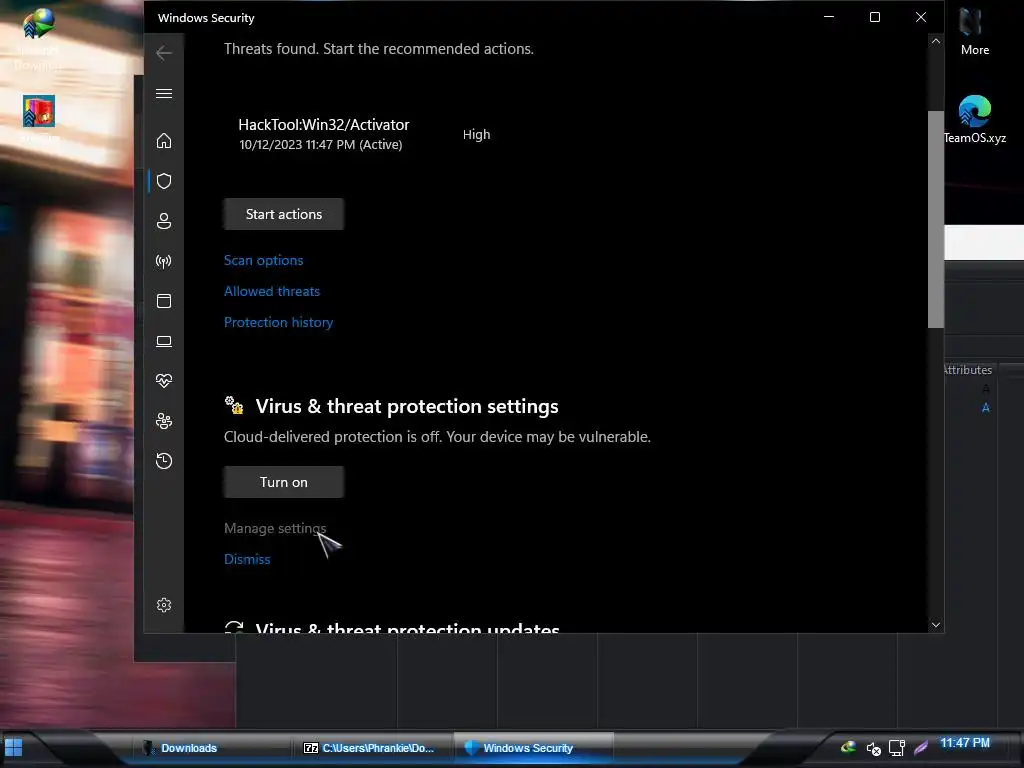Open Account protection person icon
The height and width of the screenshot is (768, 1024).
[x=164, y=221]
